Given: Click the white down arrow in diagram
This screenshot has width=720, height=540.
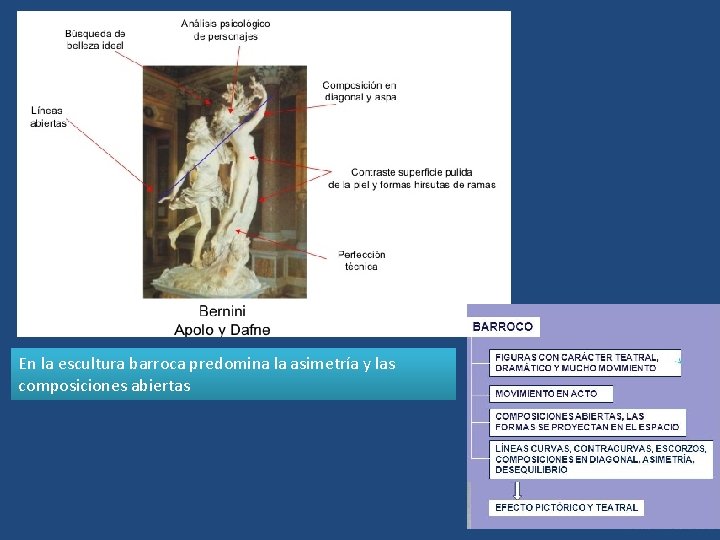Looking at the screenshot, I should pos(517,490).
